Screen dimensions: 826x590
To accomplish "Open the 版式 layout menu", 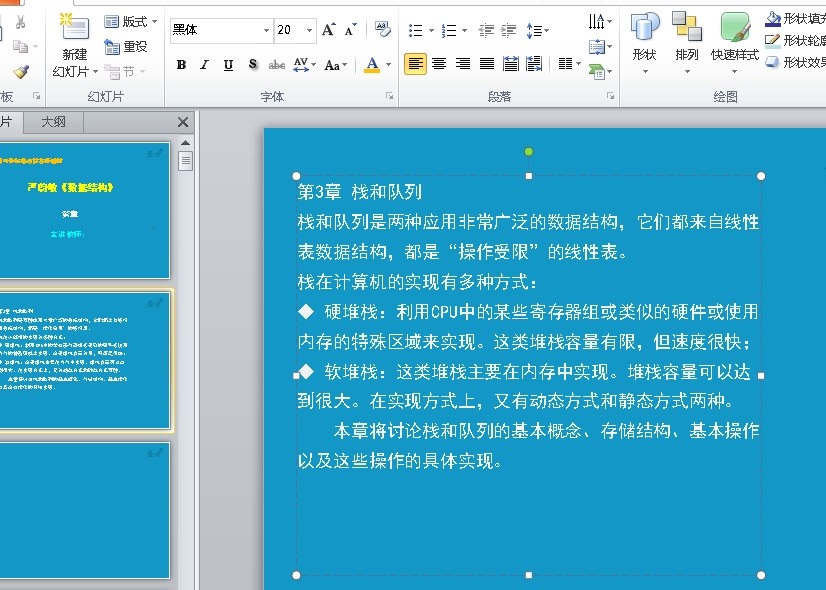I will coord(131,22).
